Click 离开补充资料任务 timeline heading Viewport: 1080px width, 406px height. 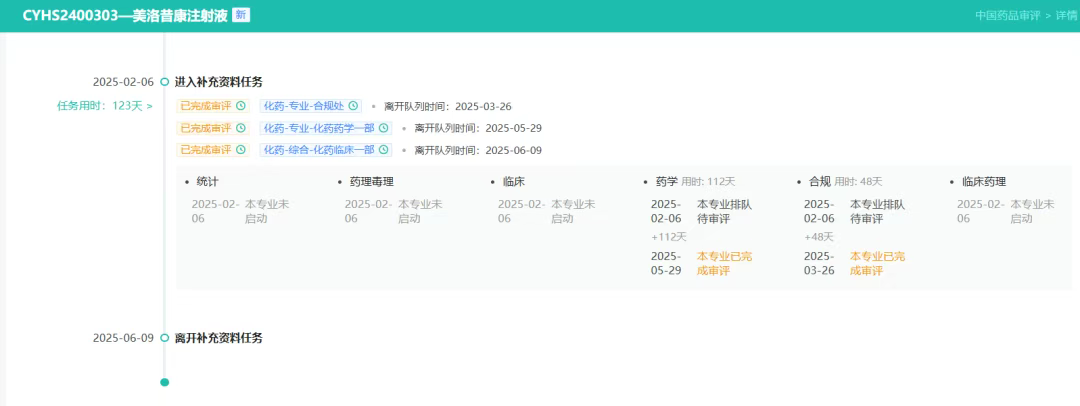click(x=218, y=338)
